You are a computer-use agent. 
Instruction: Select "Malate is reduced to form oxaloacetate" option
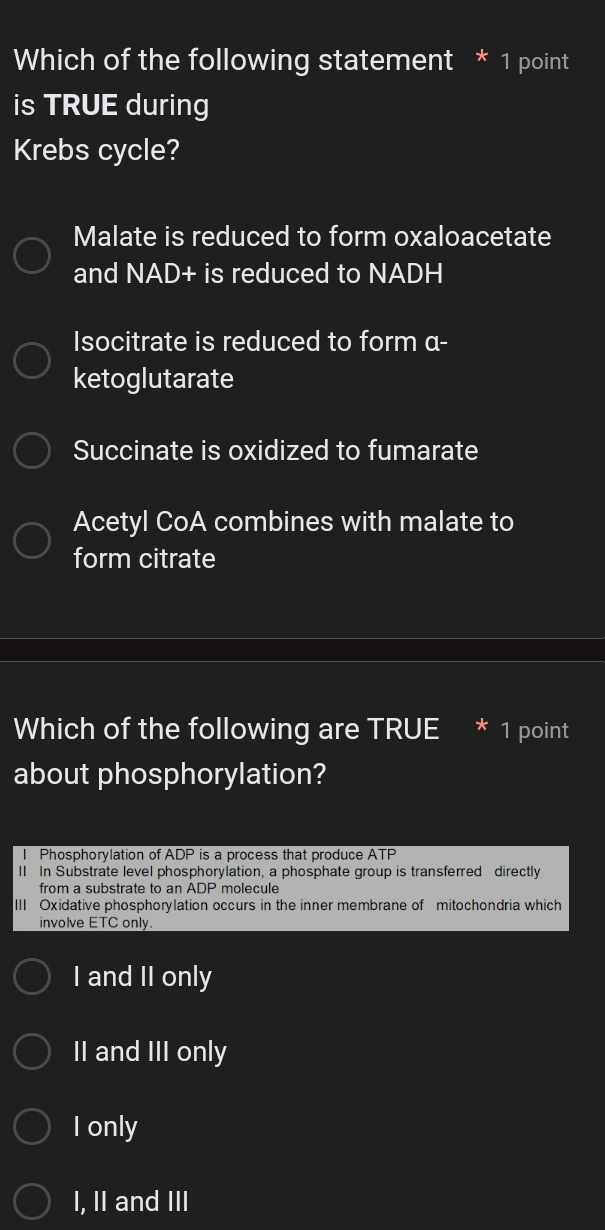click(31, 255)
